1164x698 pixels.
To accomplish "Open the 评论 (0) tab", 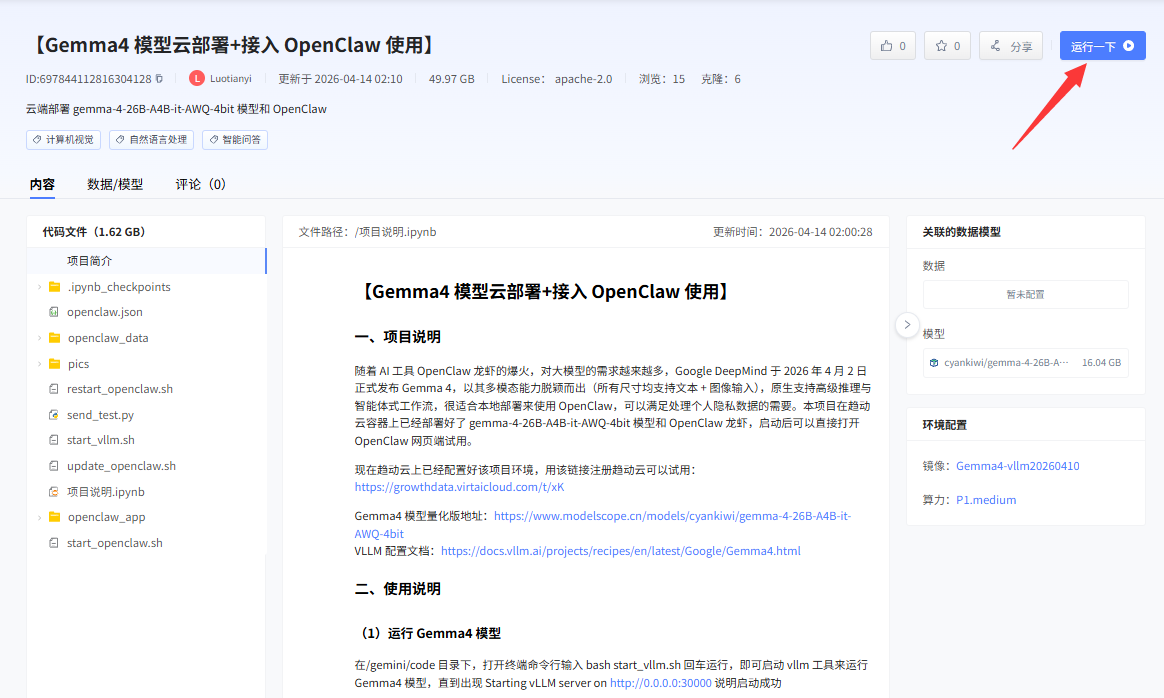I will [200, 184].
